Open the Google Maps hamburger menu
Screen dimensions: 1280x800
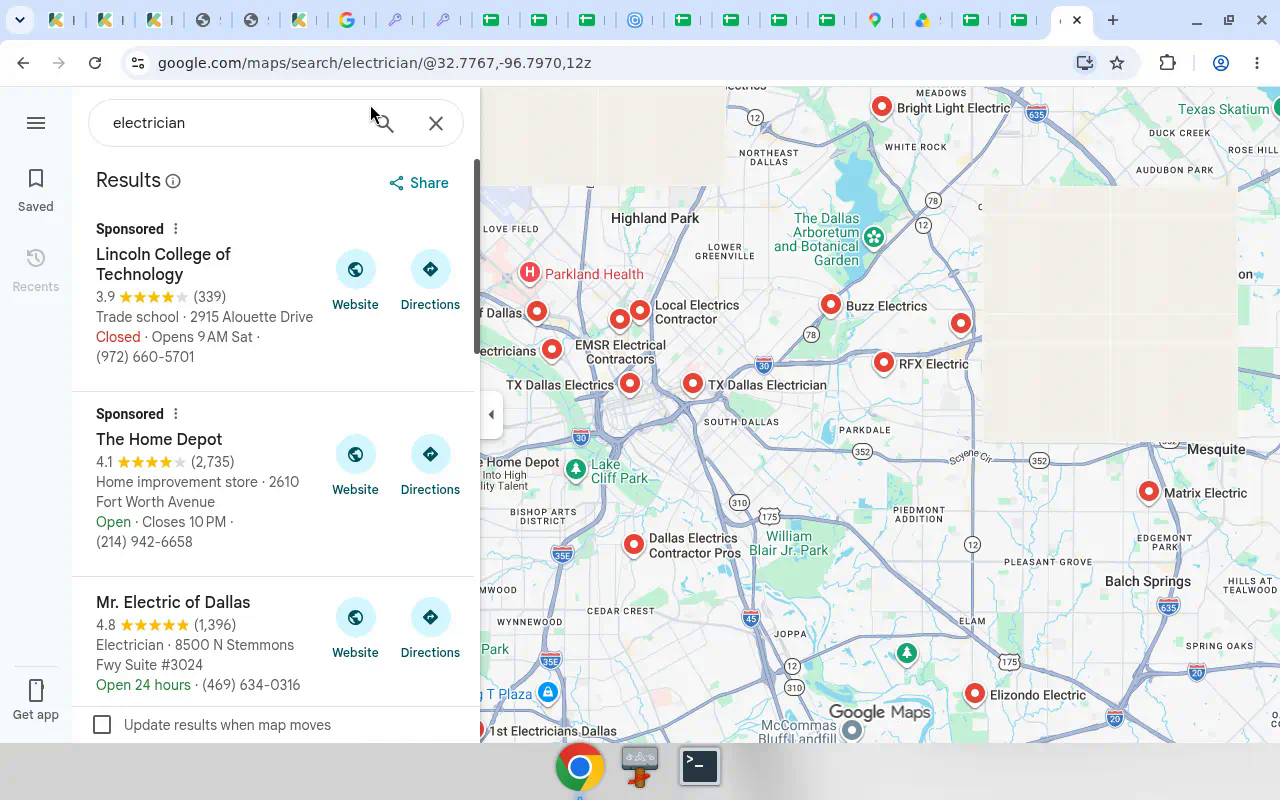coord(36,123)
